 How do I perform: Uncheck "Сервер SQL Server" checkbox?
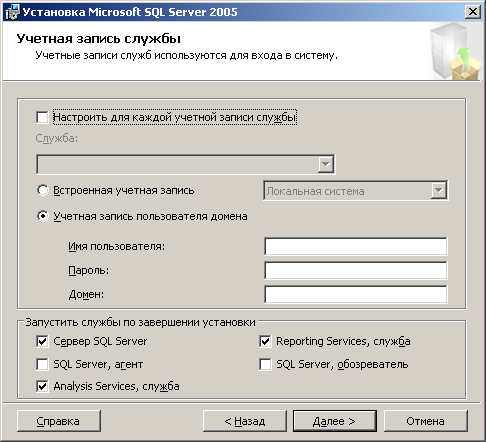point(42,342)
